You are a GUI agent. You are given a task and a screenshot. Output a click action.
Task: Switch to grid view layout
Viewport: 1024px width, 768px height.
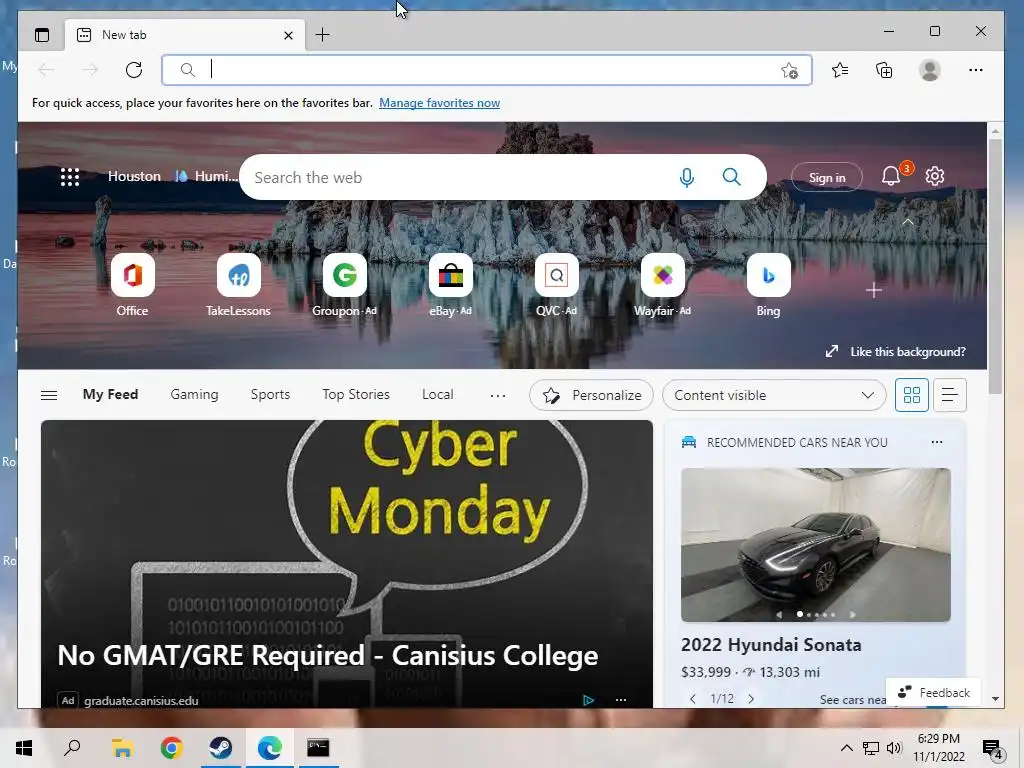[912, 395]
